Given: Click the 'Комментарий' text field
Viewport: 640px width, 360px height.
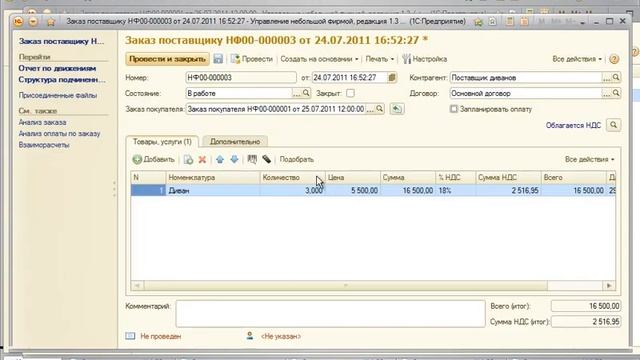Looking at the screenshot, I should (x=330, y=313).
